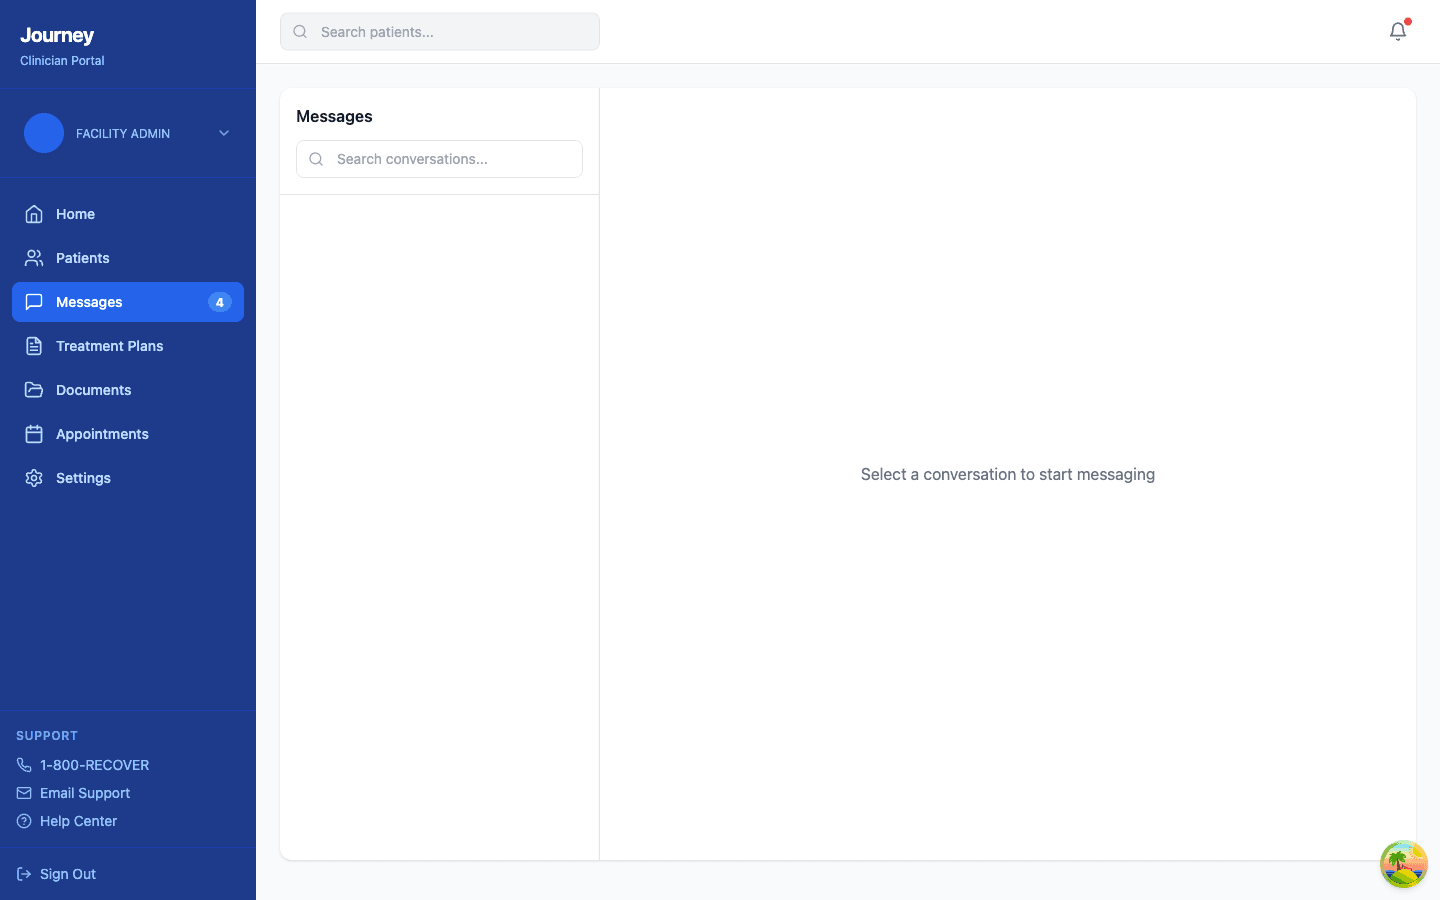Open Treatment Plans via its document icon
The image size is (1440, 900).
pyautogui.click(x=33, y=345)
